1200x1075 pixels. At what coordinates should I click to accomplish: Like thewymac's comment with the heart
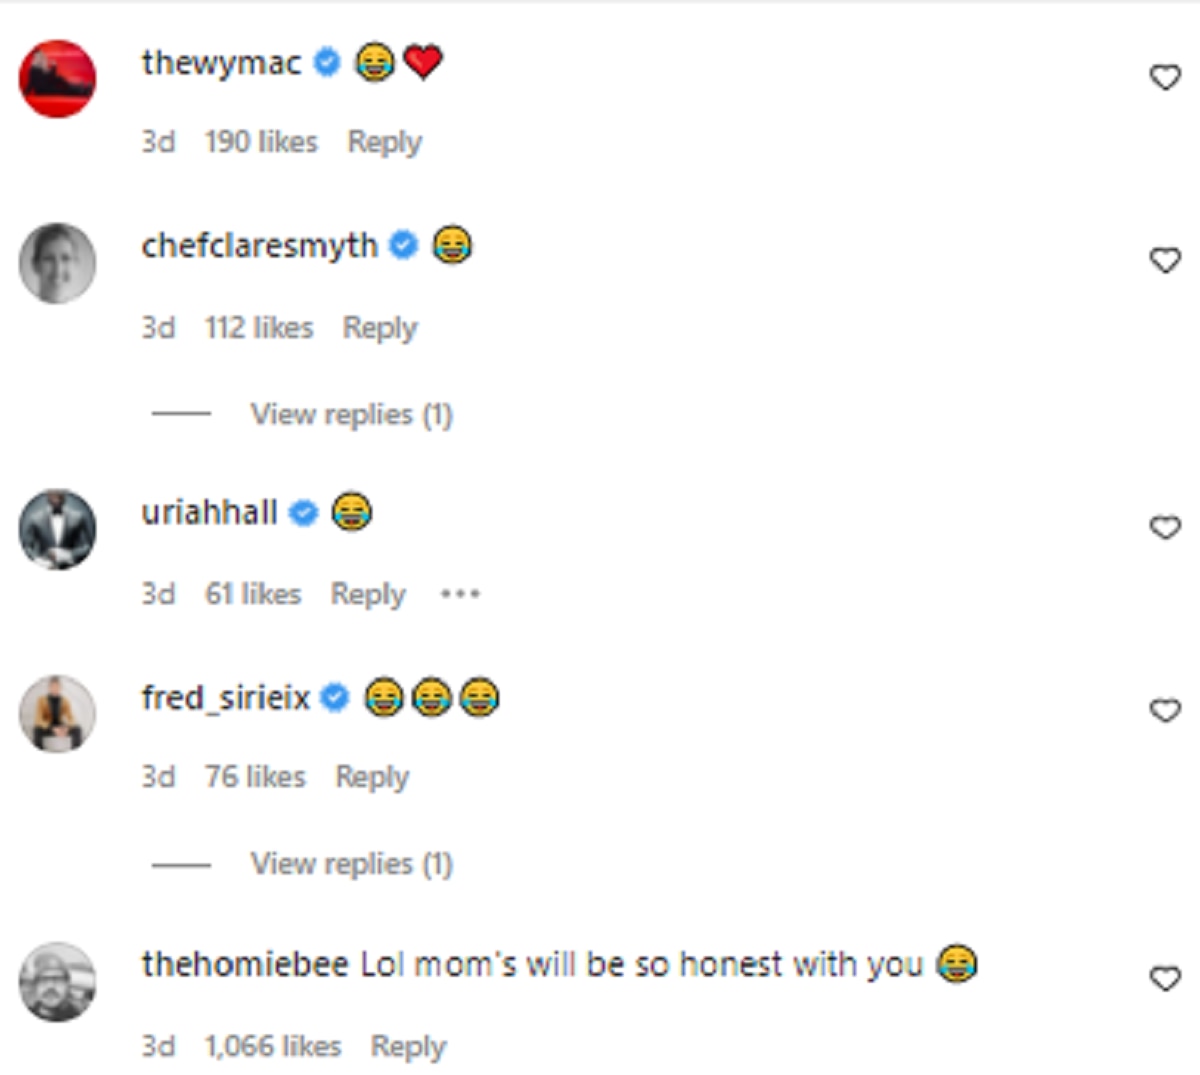tap(1165, 77)
